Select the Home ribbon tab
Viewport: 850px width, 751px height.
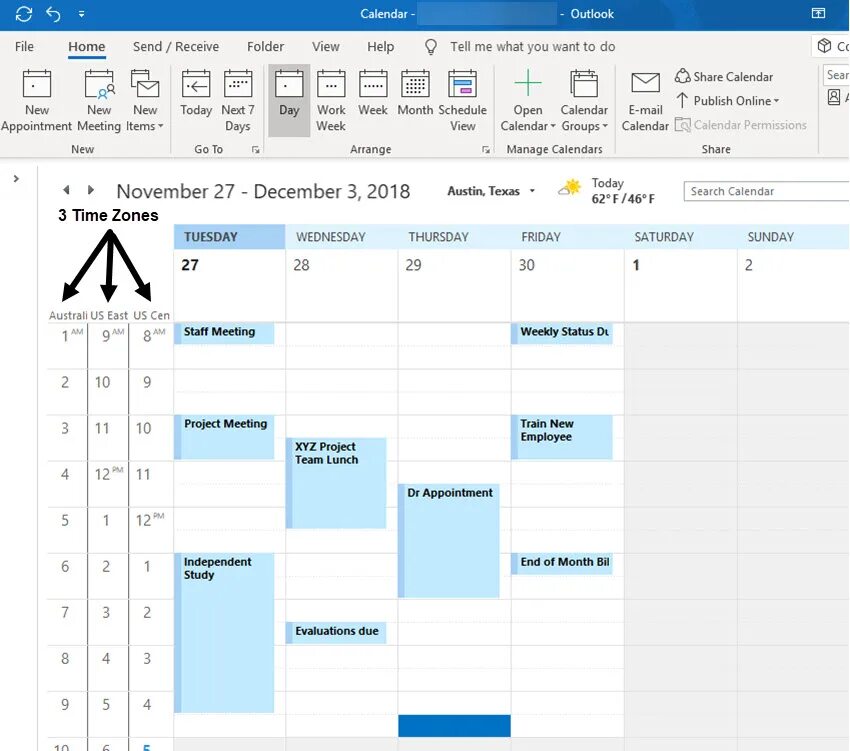[87, 47]
